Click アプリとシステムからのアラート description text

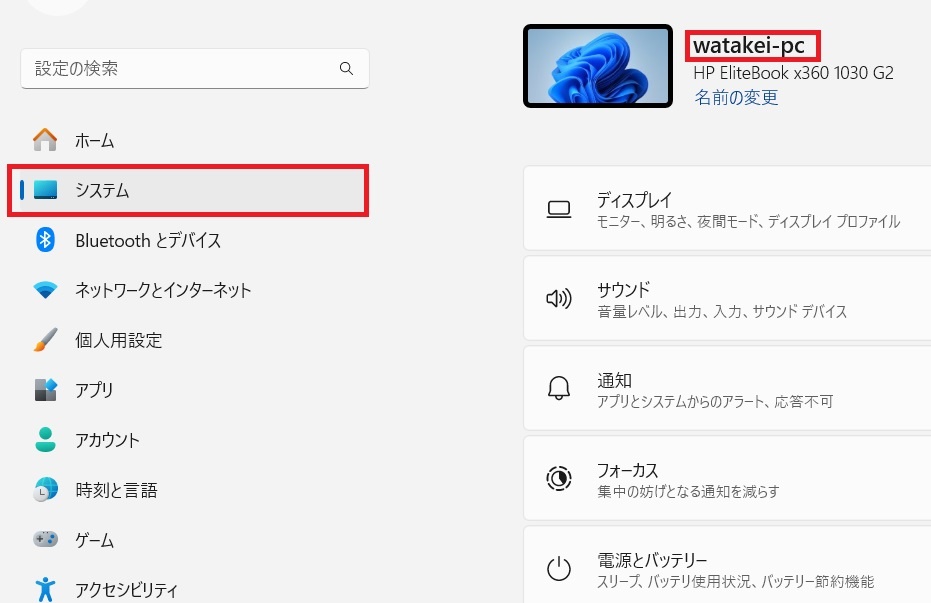pyautogui.click(x=715, y=402)
